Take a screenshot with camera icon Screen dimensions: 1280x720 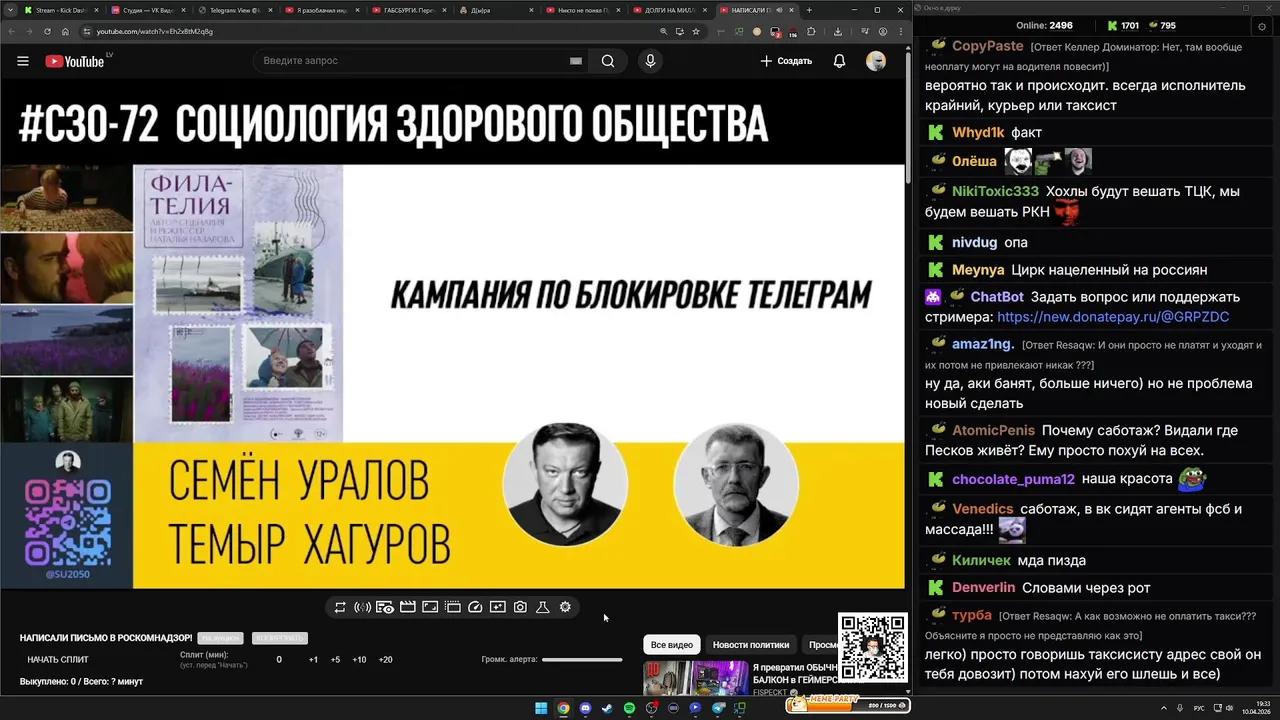[x=520, y=607]
